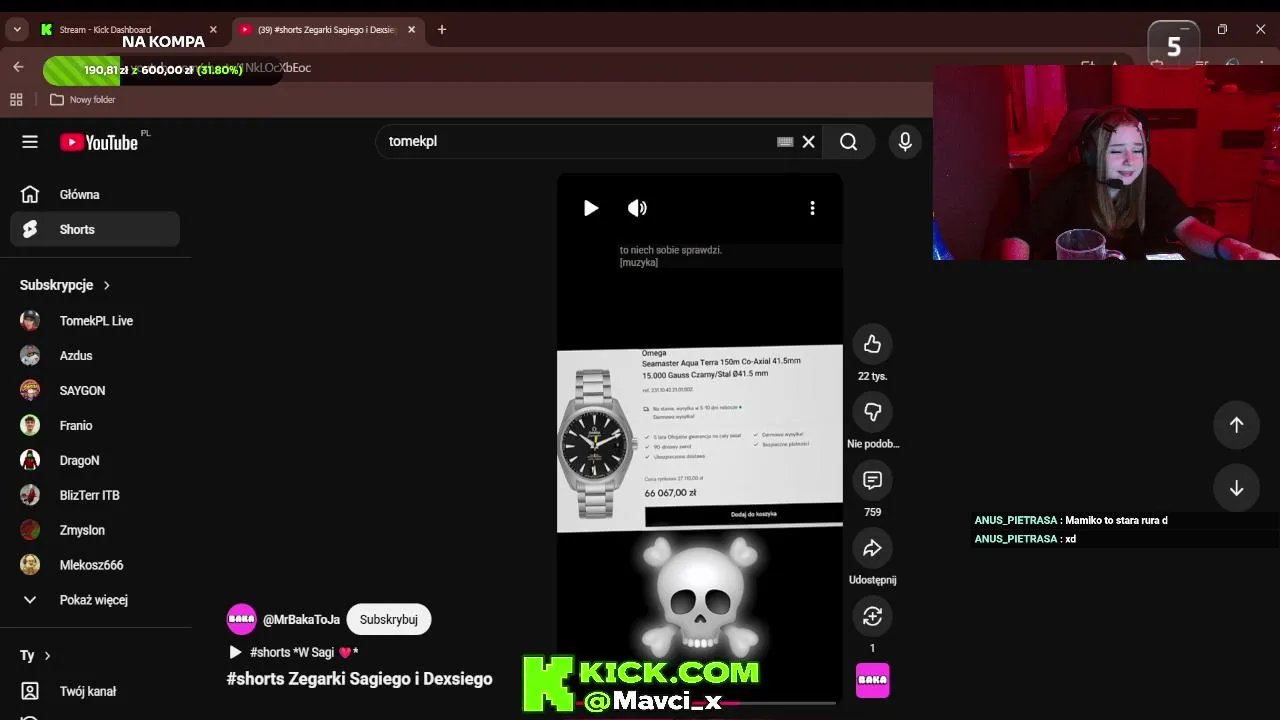Open the comments with 759 count
The width and height of the screenshot is (1280, 720).
(x=872, y=480)
